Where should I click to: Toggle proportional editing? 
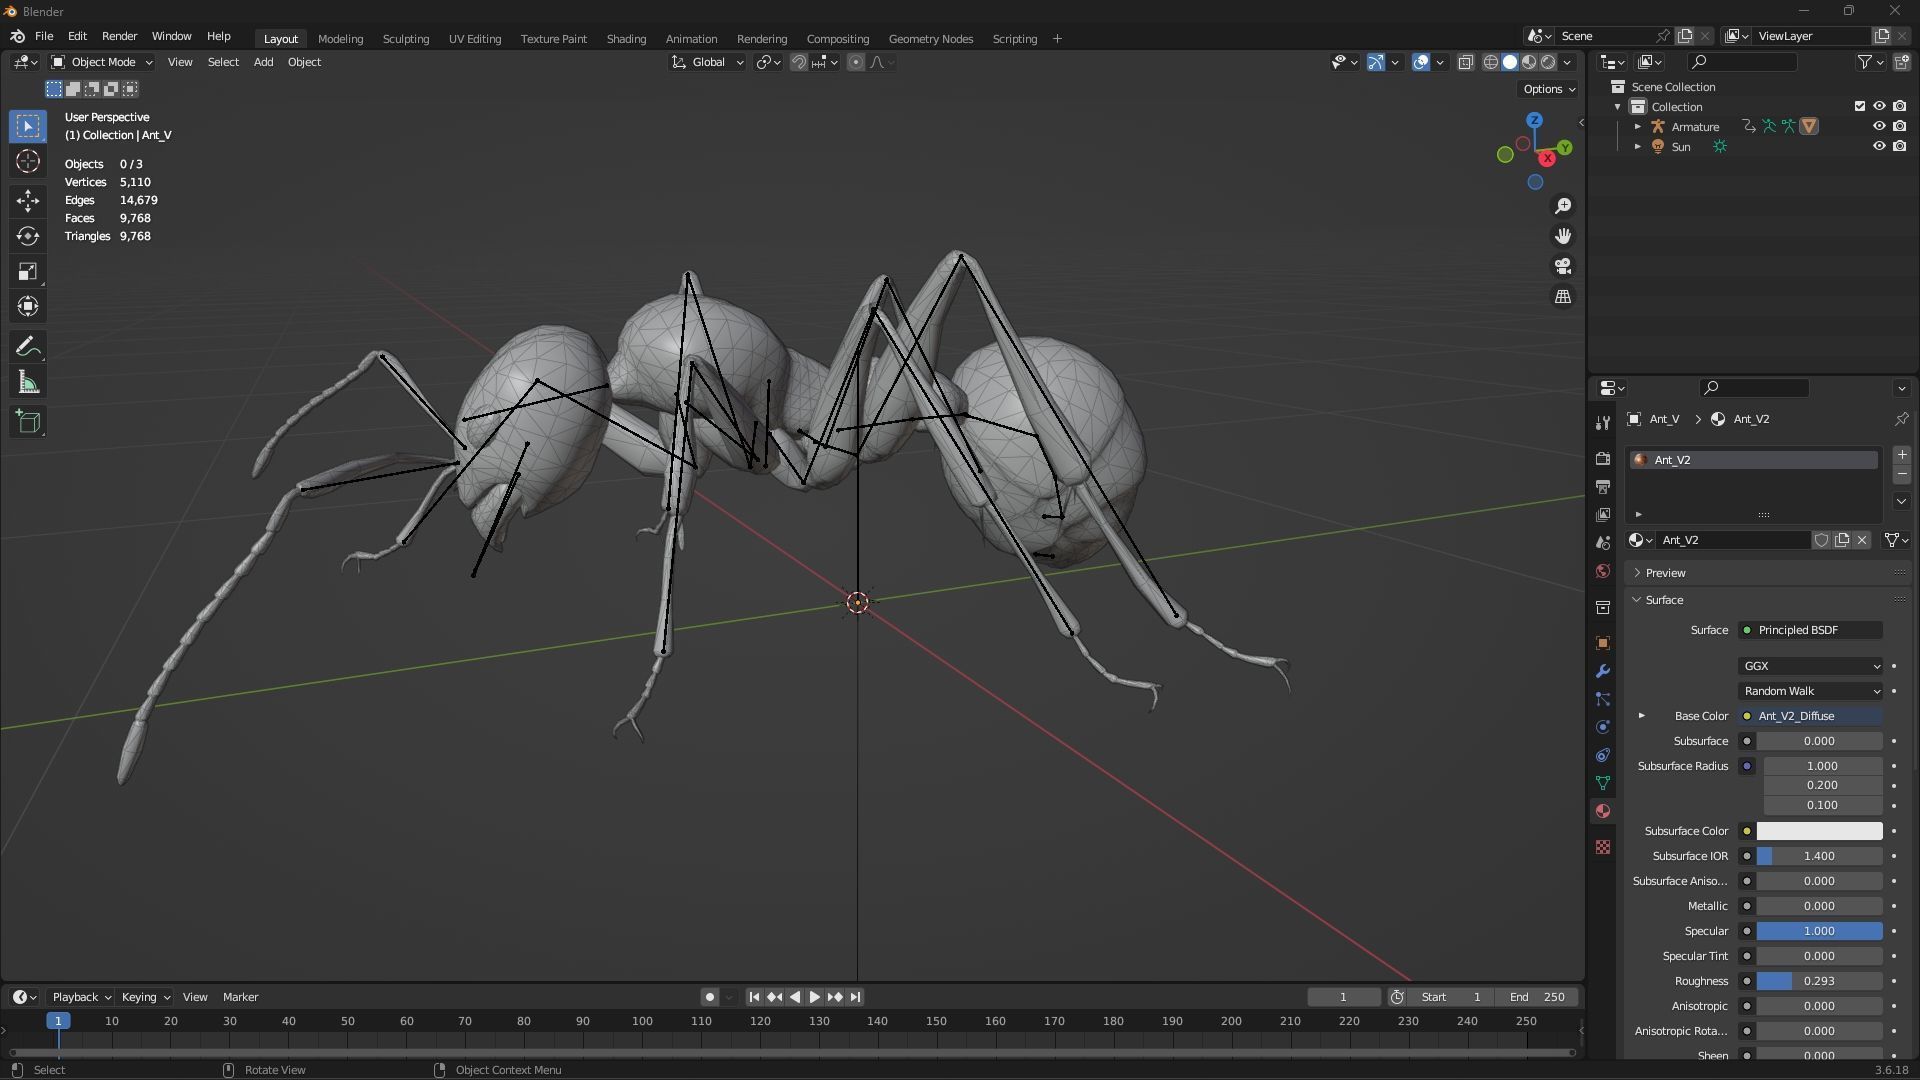(856, 62)
